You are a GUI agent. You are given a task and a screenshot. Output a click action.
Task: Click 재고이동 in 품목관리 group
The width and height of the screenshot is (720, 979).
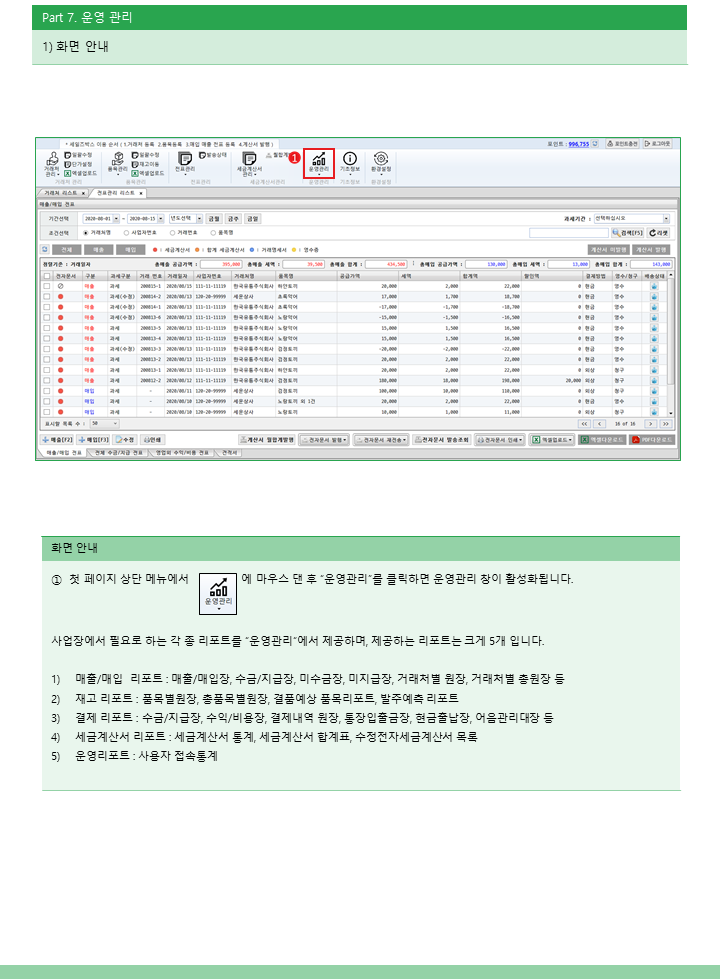(145, 164)
